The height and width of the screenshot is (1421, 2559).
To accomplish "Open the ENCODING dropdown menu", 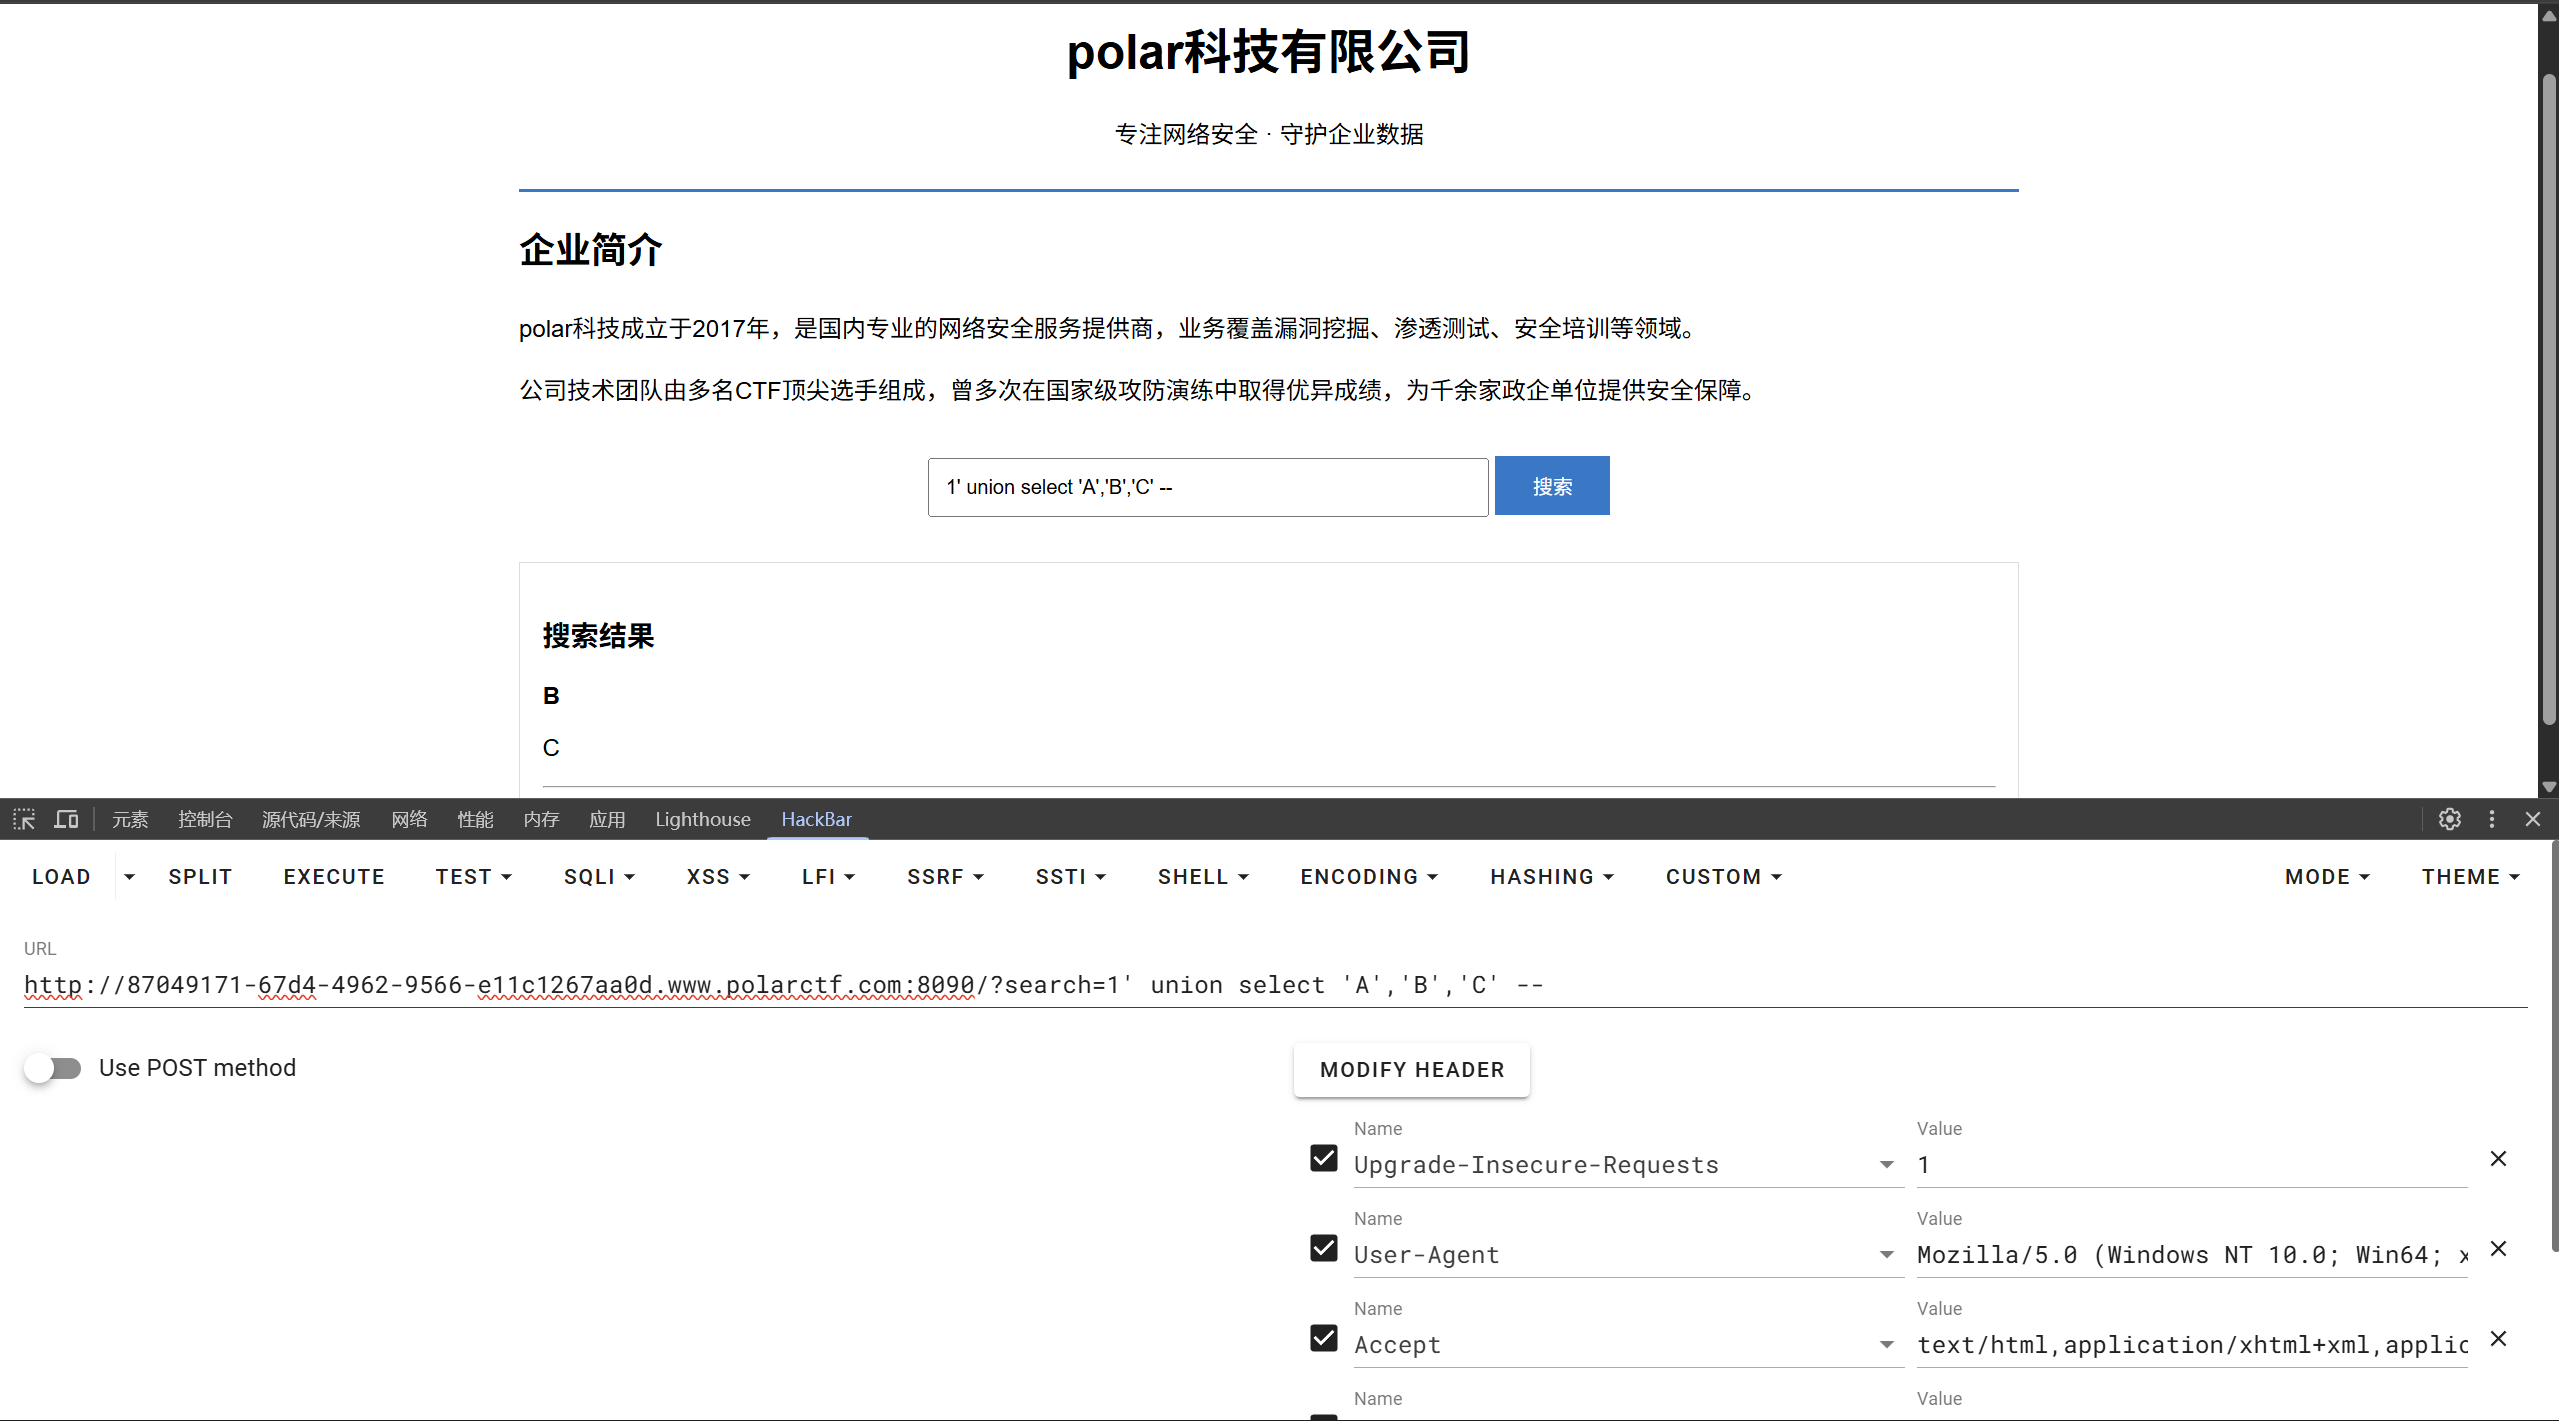I will tap(1368, 876).
